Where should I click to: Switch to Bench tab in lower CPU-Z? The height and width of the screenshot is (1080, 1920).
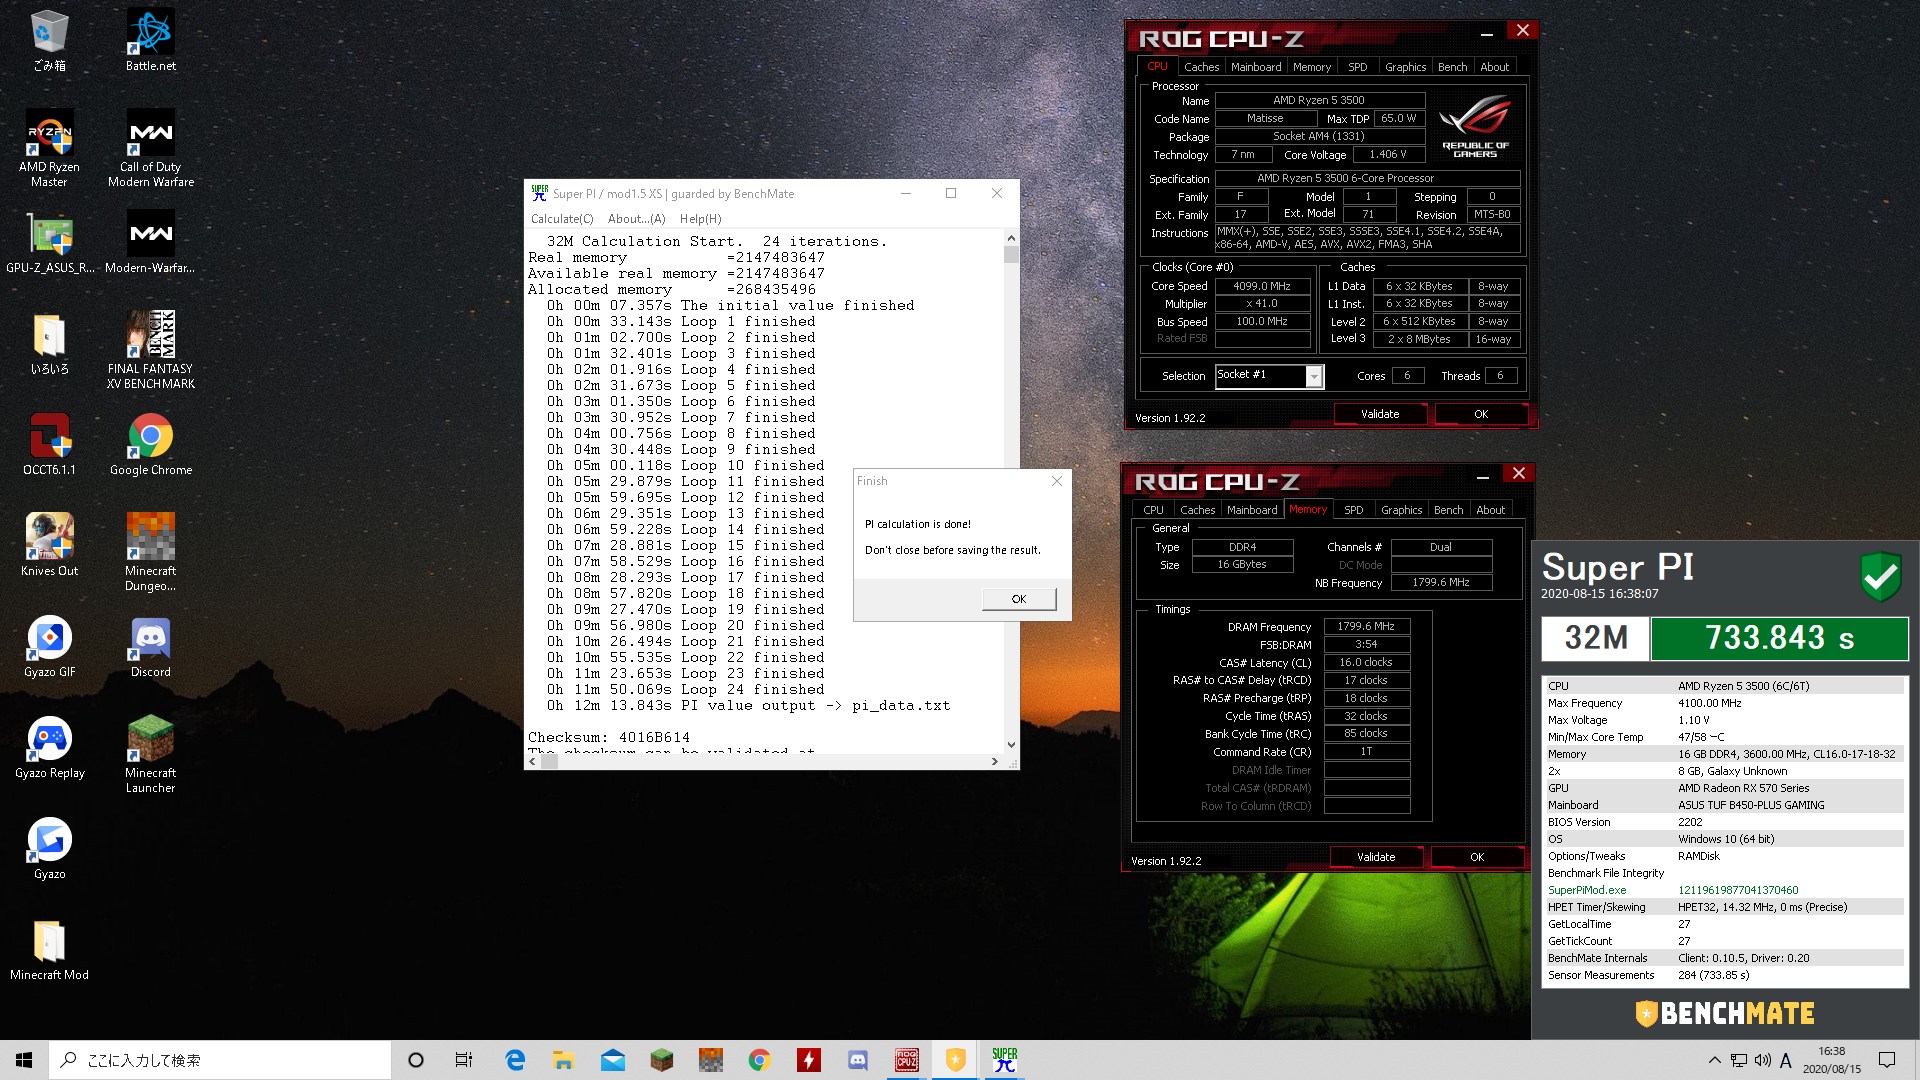[x=1448, y=510]
